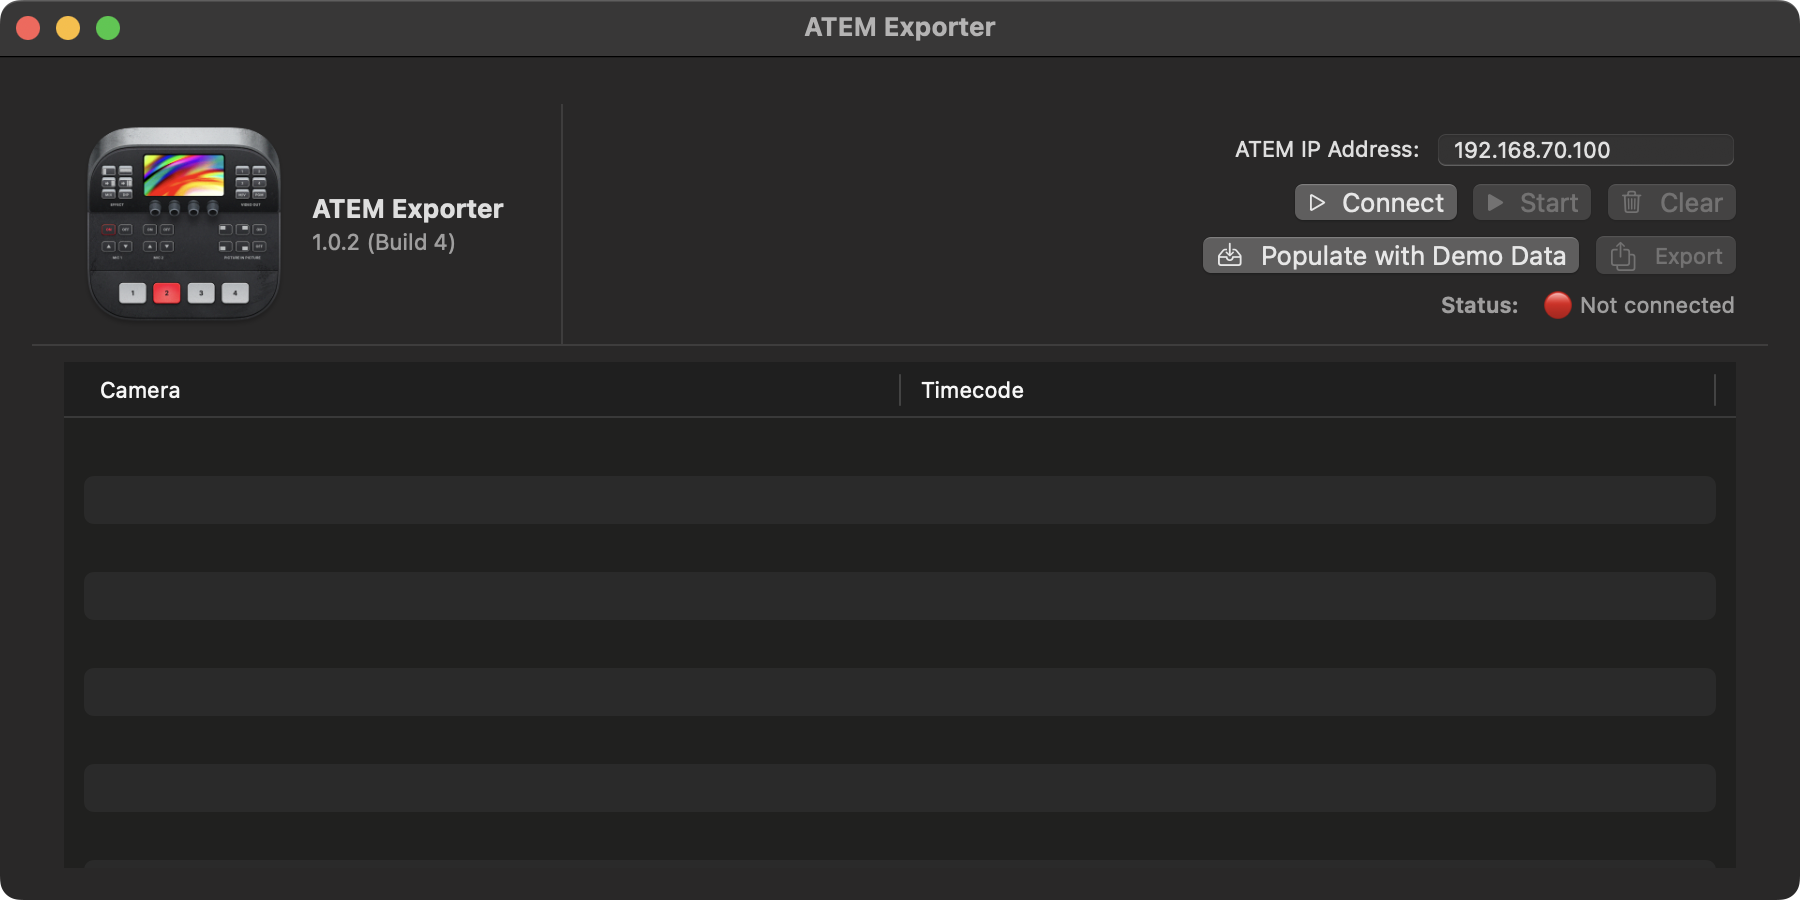Click the "ATEM IP Address:" label

pyautogui.click(x=1326, y=150)
